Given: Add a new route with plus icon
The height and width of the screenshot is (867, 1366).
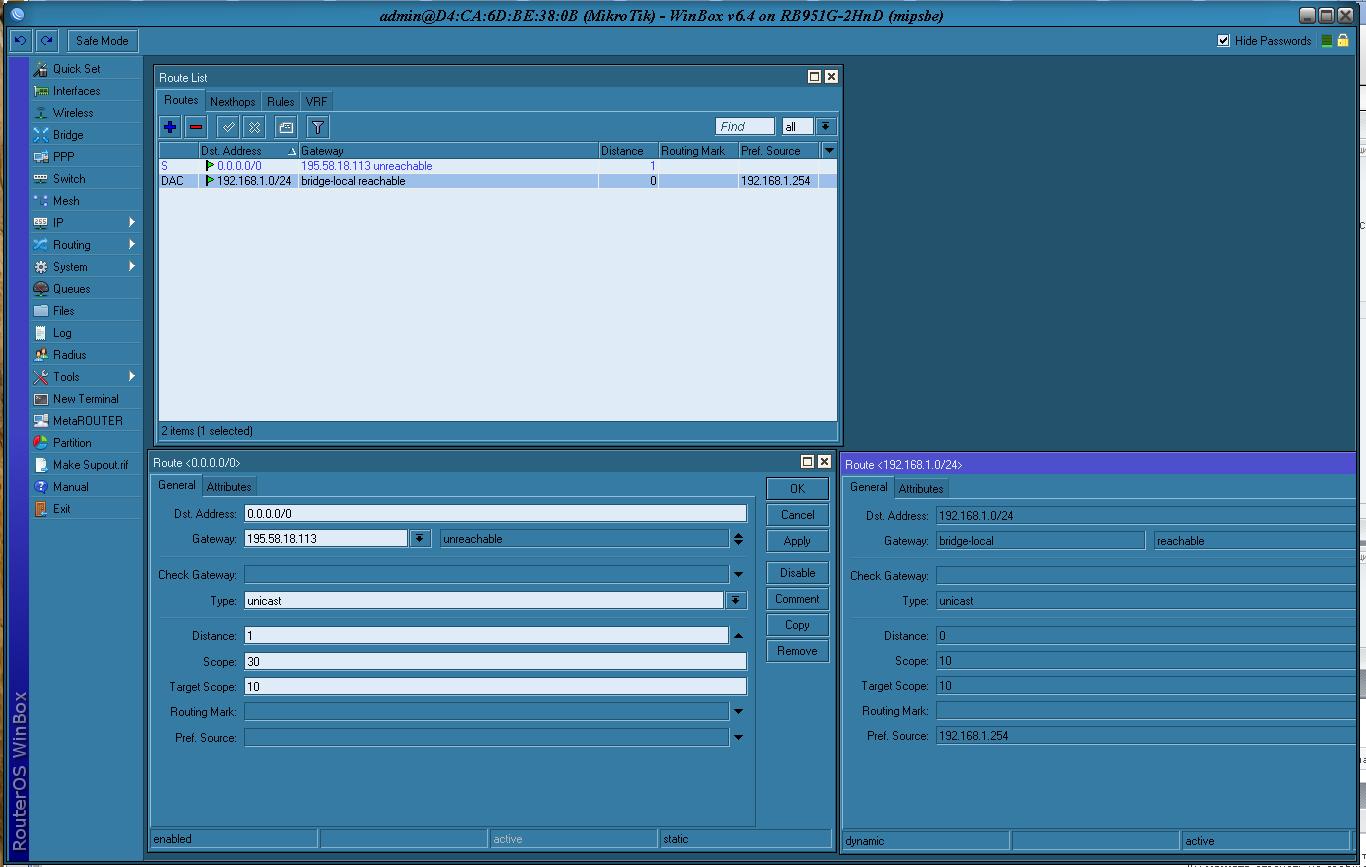Looking at the screenshot, I should click(x=170, y=127).
